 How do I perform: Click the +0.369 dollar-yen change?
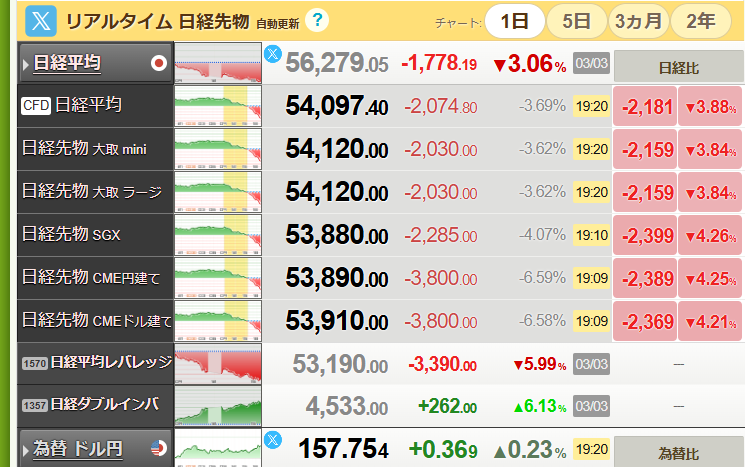coord(443,449)
